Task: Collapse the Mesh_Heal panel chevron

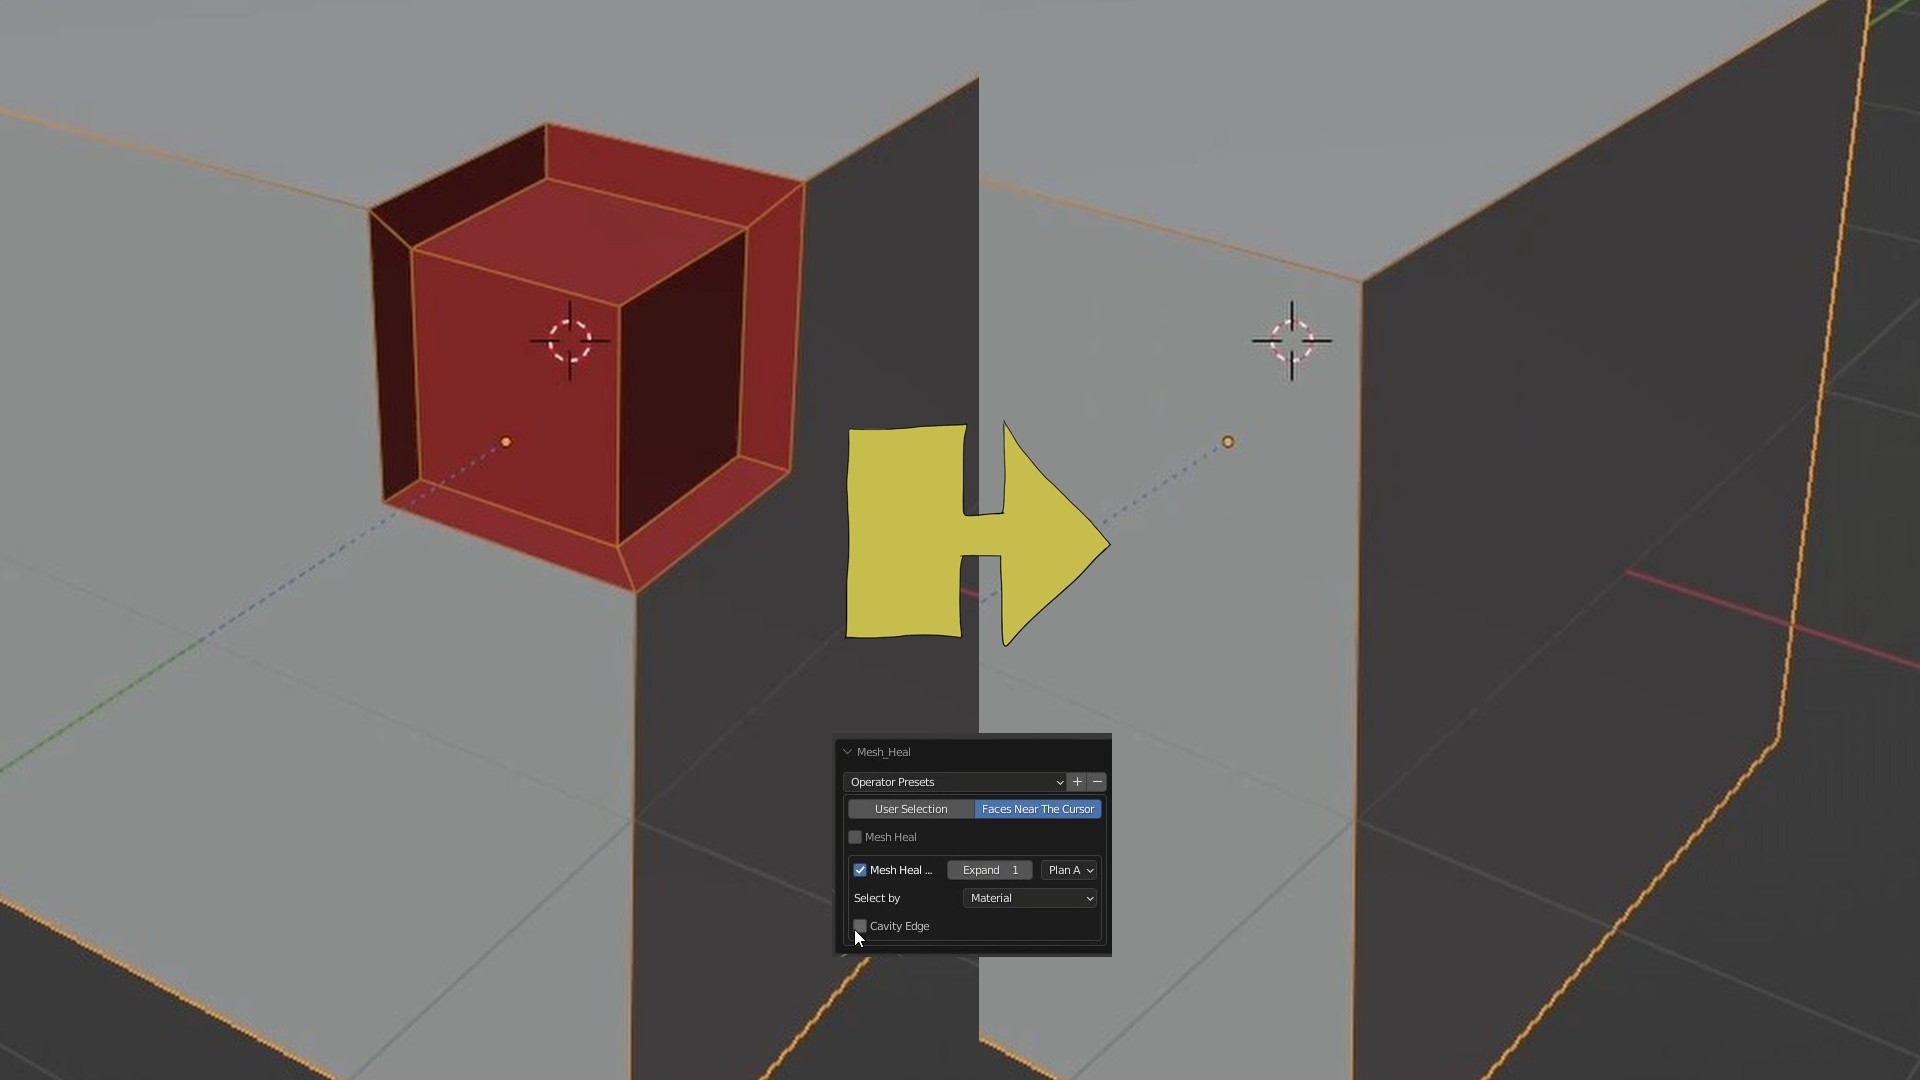Action: coord(848,752)
